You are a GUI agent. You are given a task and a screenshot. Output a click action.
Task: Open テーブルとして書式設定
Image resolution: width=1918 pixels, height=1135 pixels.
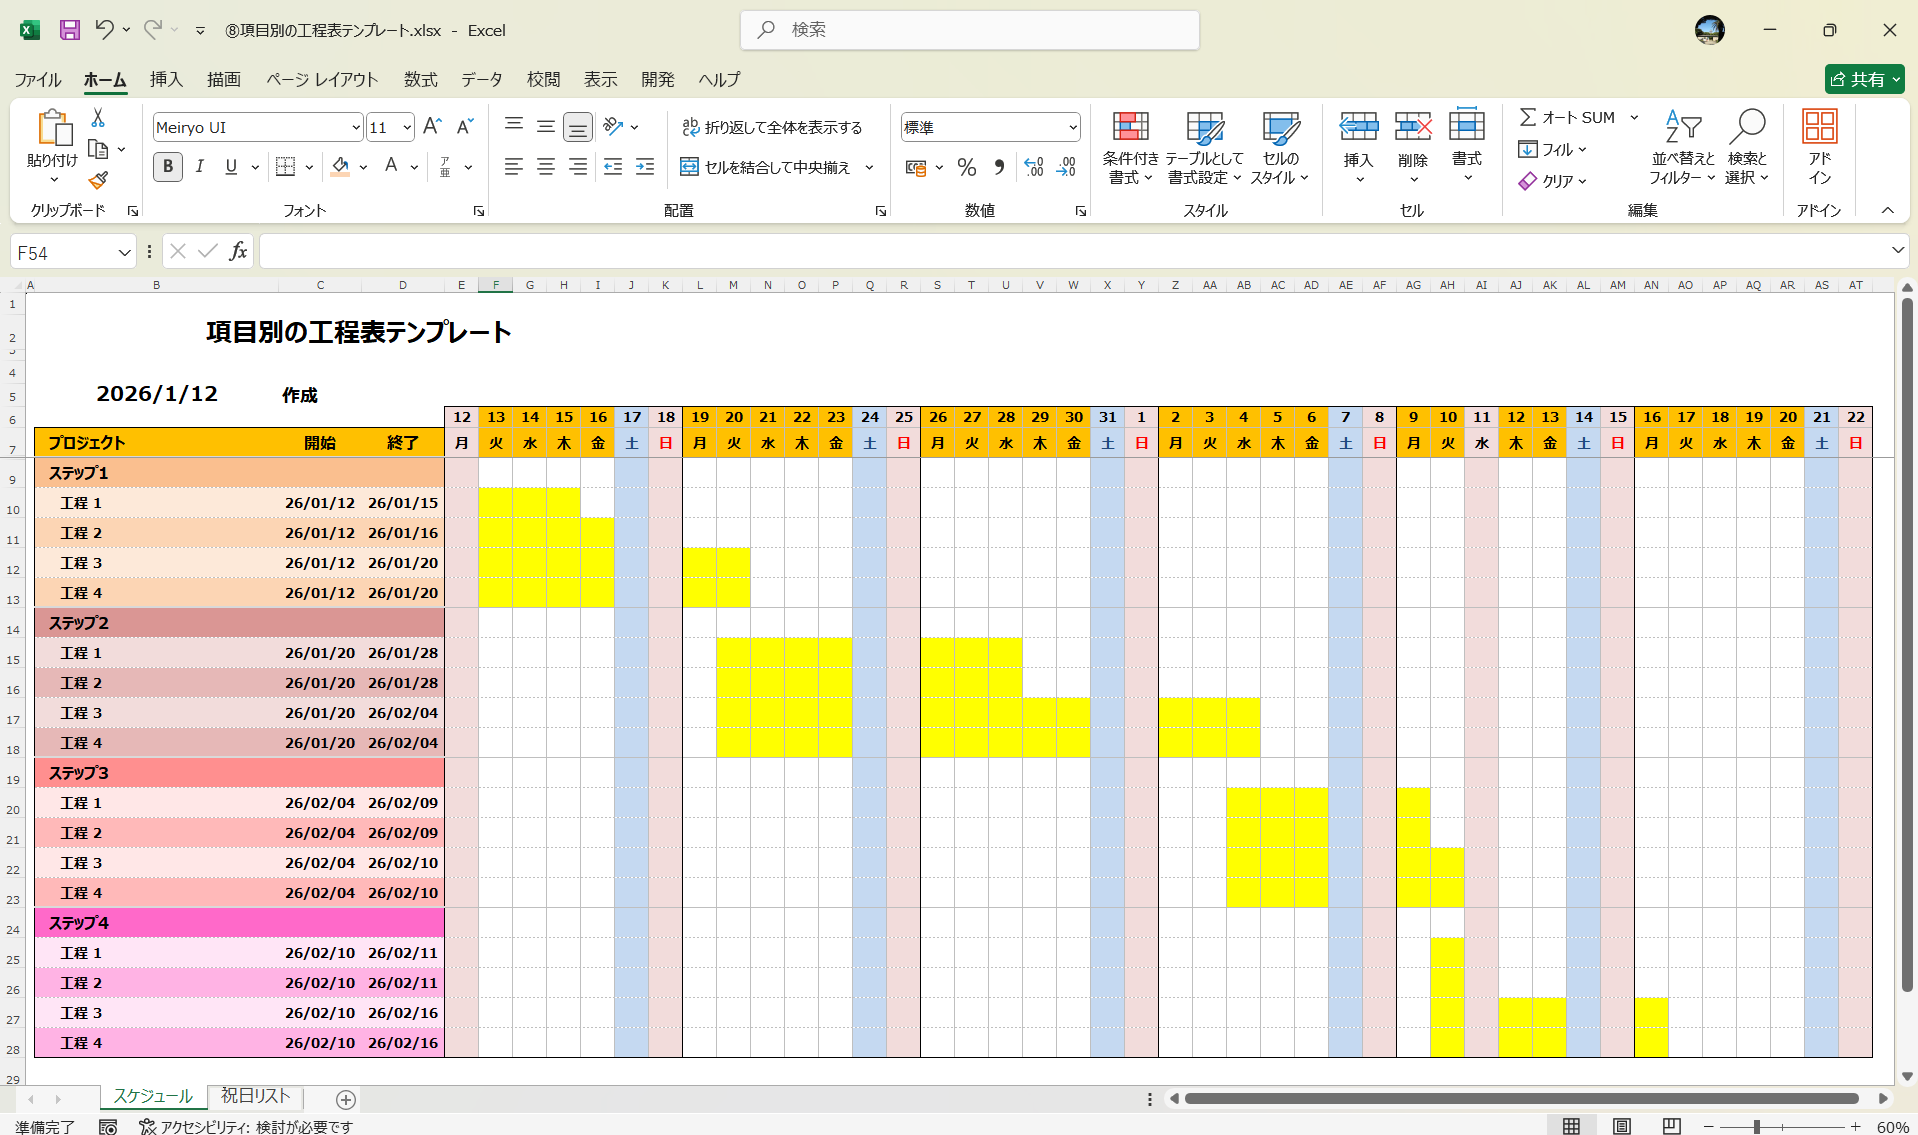1204,148
